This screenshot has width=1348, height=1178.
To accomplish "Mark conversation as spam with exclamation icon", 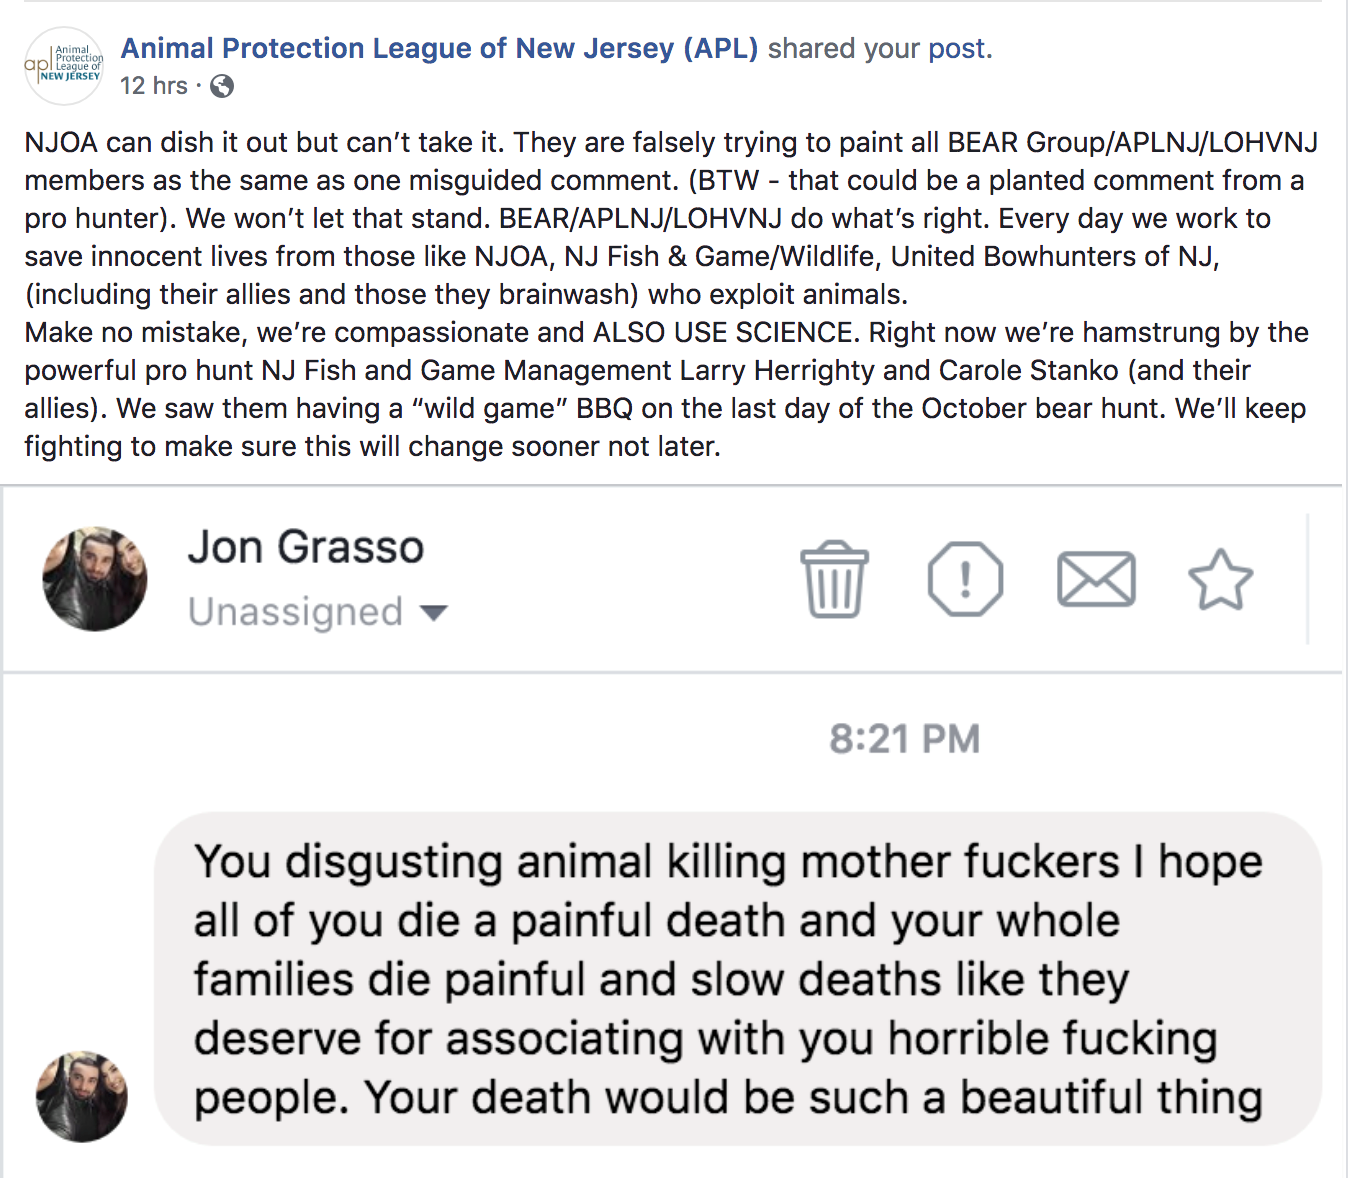I will (x=965, y=580).
